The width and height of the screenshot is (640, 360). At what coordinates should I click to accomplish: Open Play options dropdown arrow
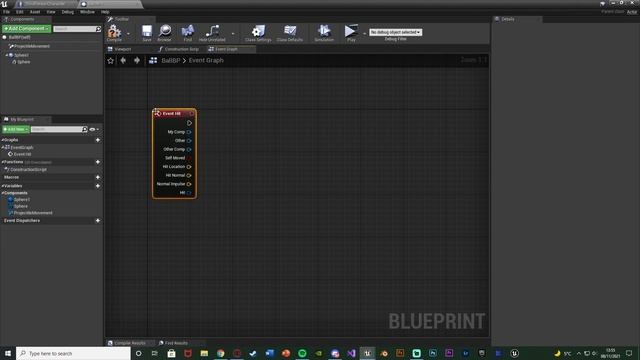364,33
